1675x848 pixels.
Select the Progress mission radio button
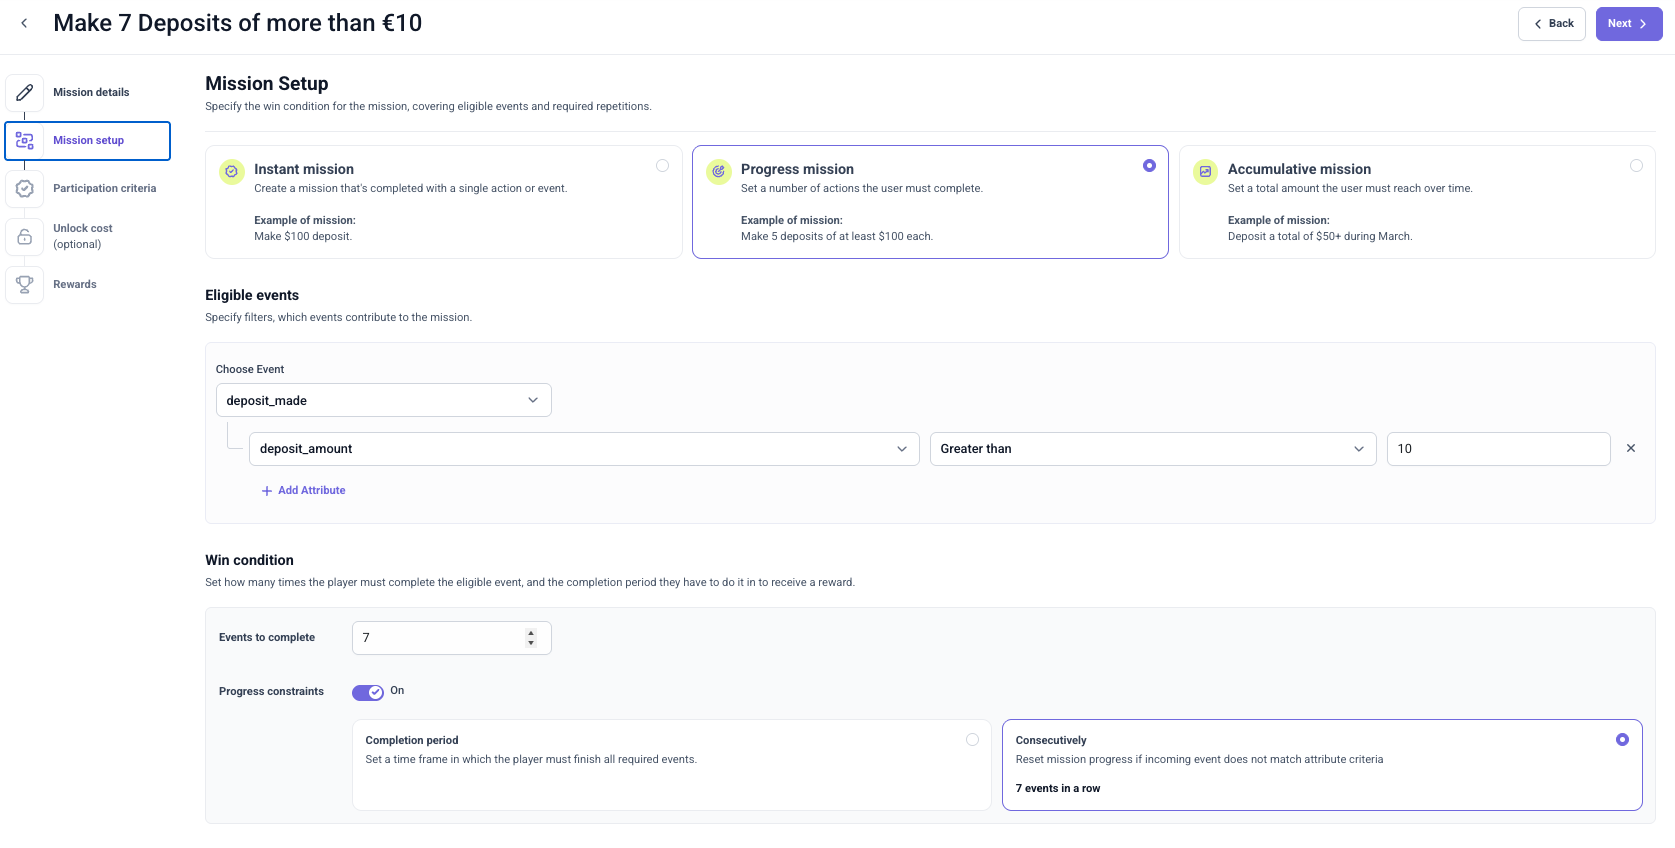1149,166
